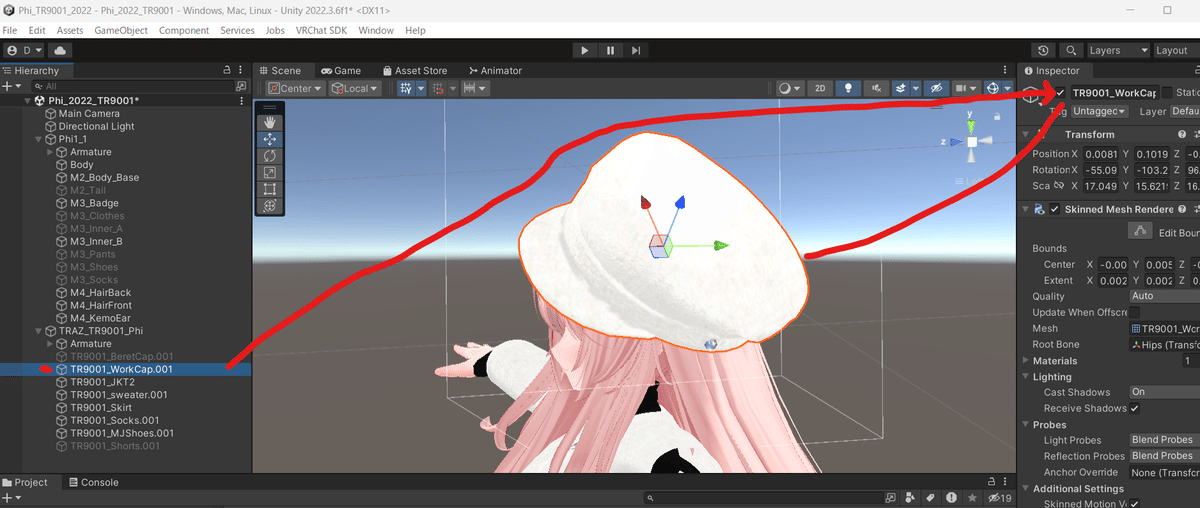Click the Project search field
The image size is (1200, 508).
pyautogui.click(x=765, y=497)
